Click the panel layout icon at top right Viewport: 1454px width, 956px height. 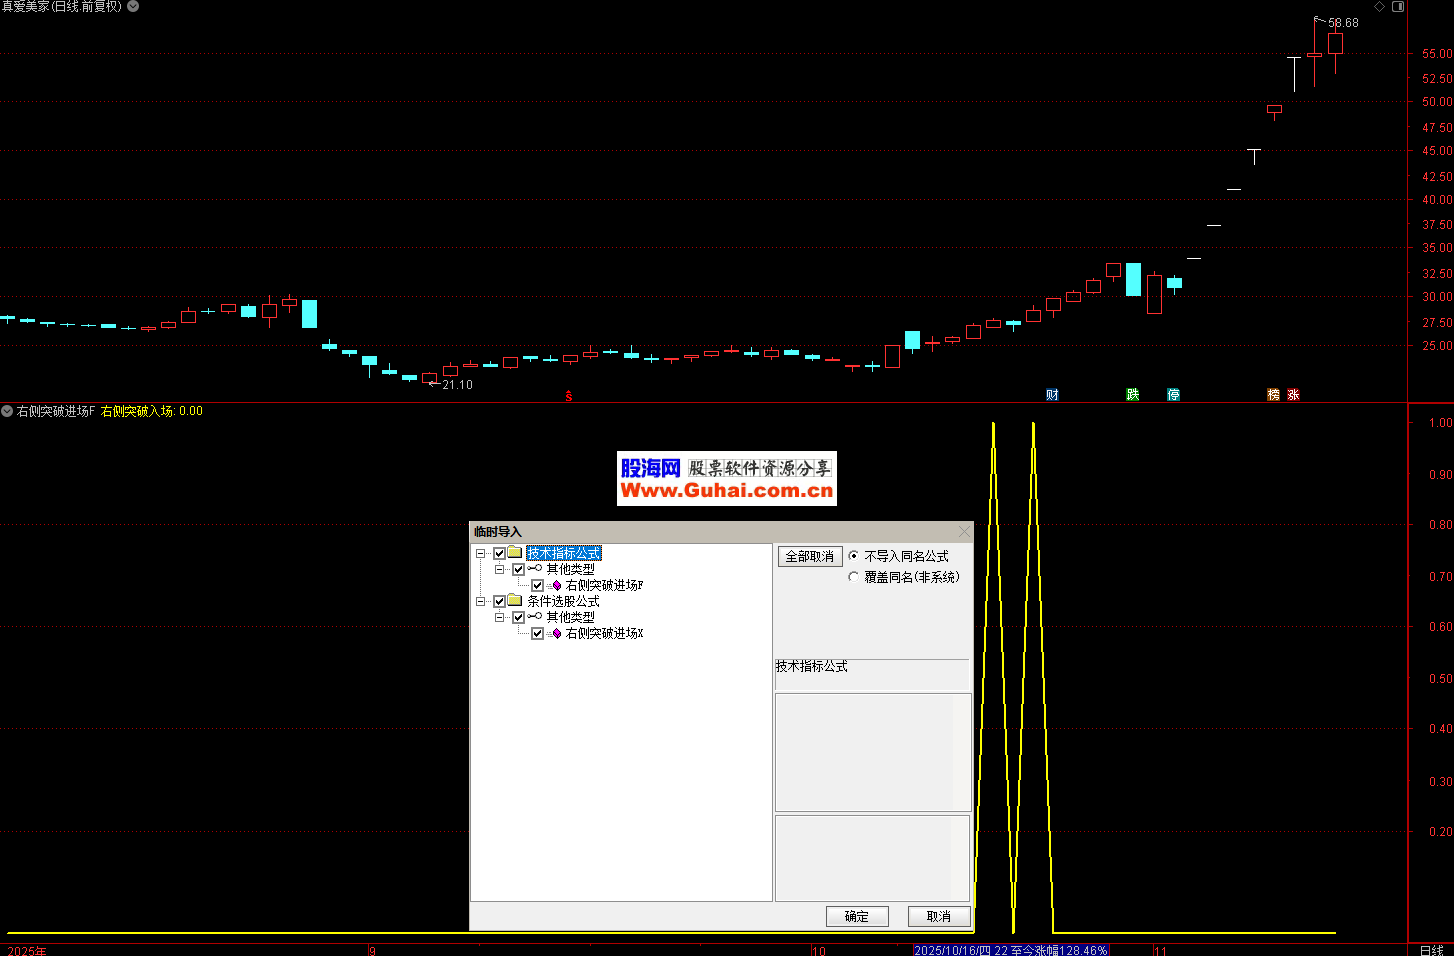pos(1398,7)
